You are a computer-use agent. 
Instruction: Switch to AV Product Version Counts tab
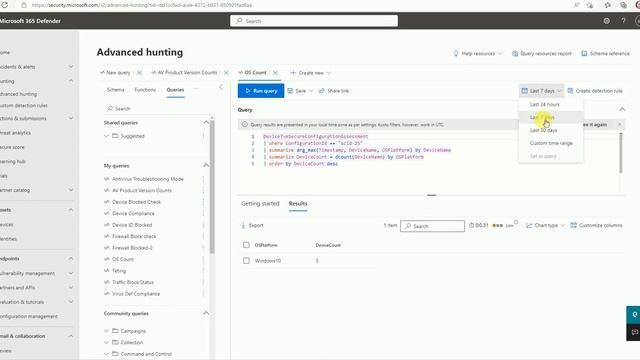tap(184, 73)
